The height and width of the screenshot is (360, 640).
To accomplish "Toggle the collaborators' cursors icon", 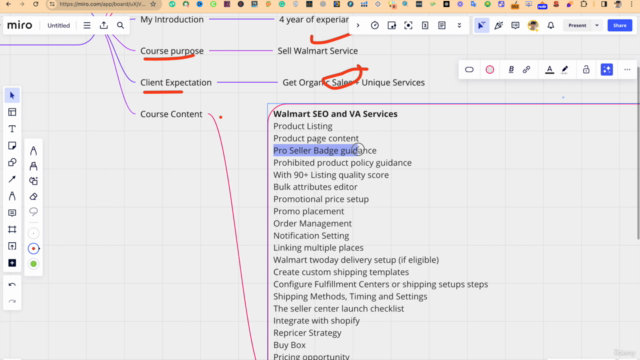I will 482,25.
